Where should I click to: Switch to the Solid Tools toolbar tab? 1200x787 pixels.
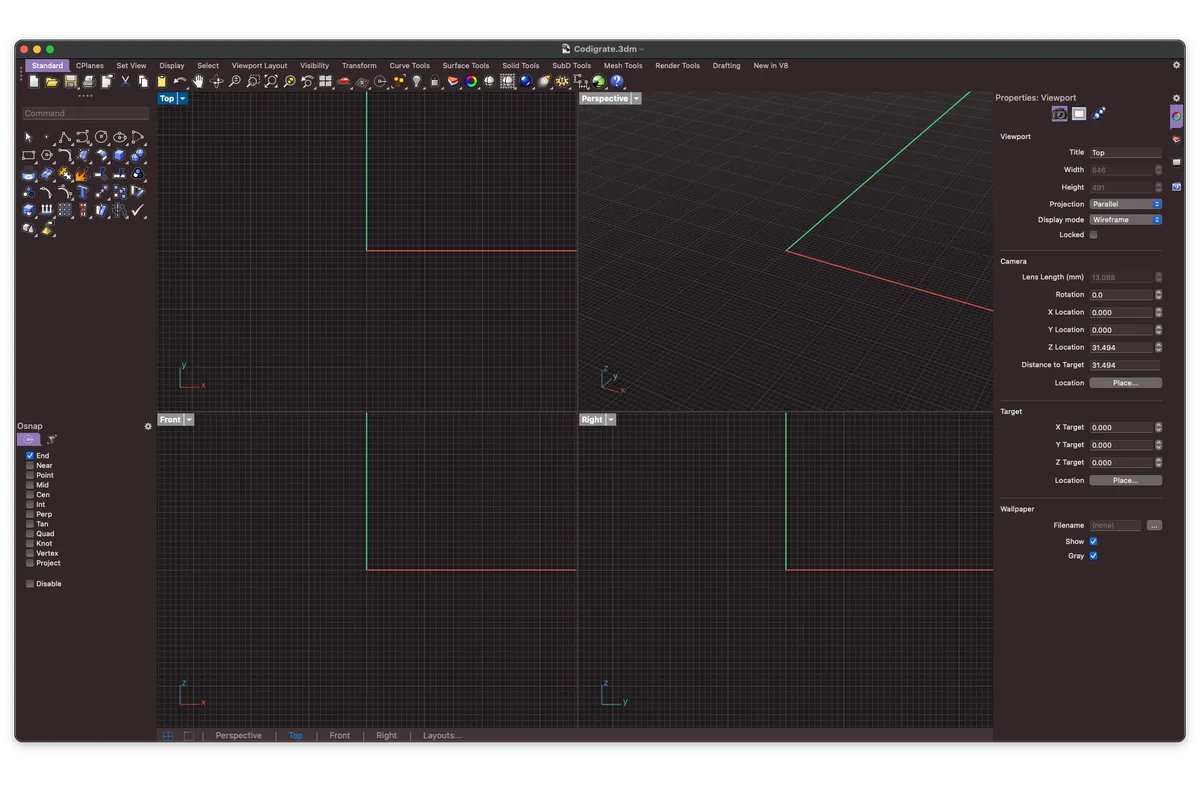(x=521, y=66)
